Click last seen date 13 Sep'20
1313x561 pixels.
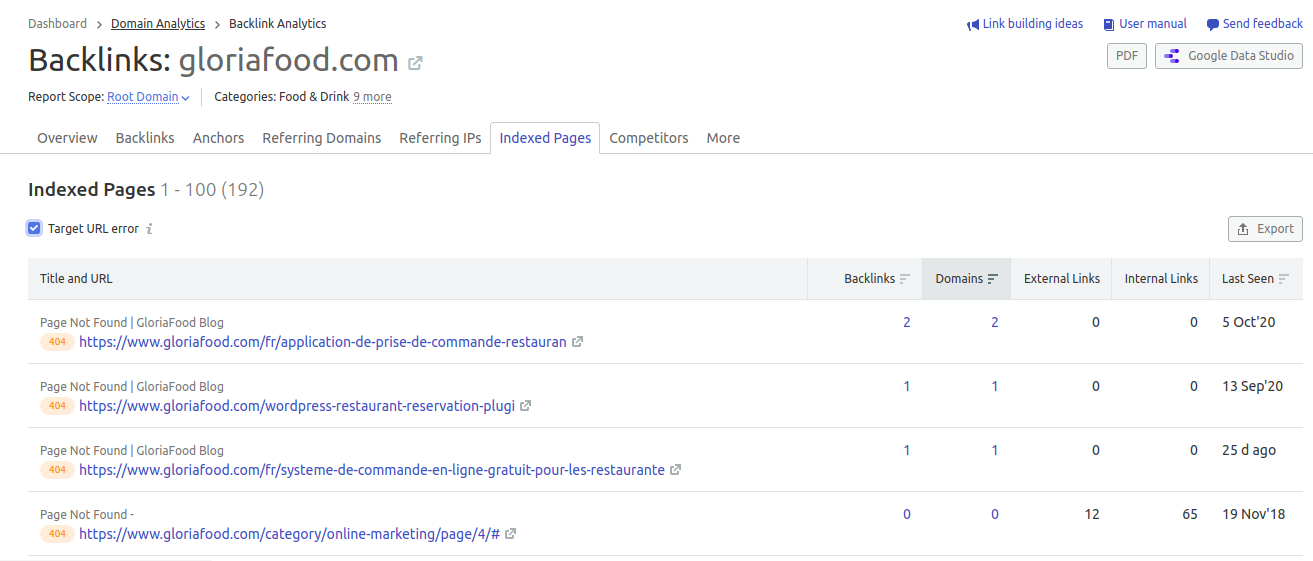pyautogui.click(x=1252, y=386)
